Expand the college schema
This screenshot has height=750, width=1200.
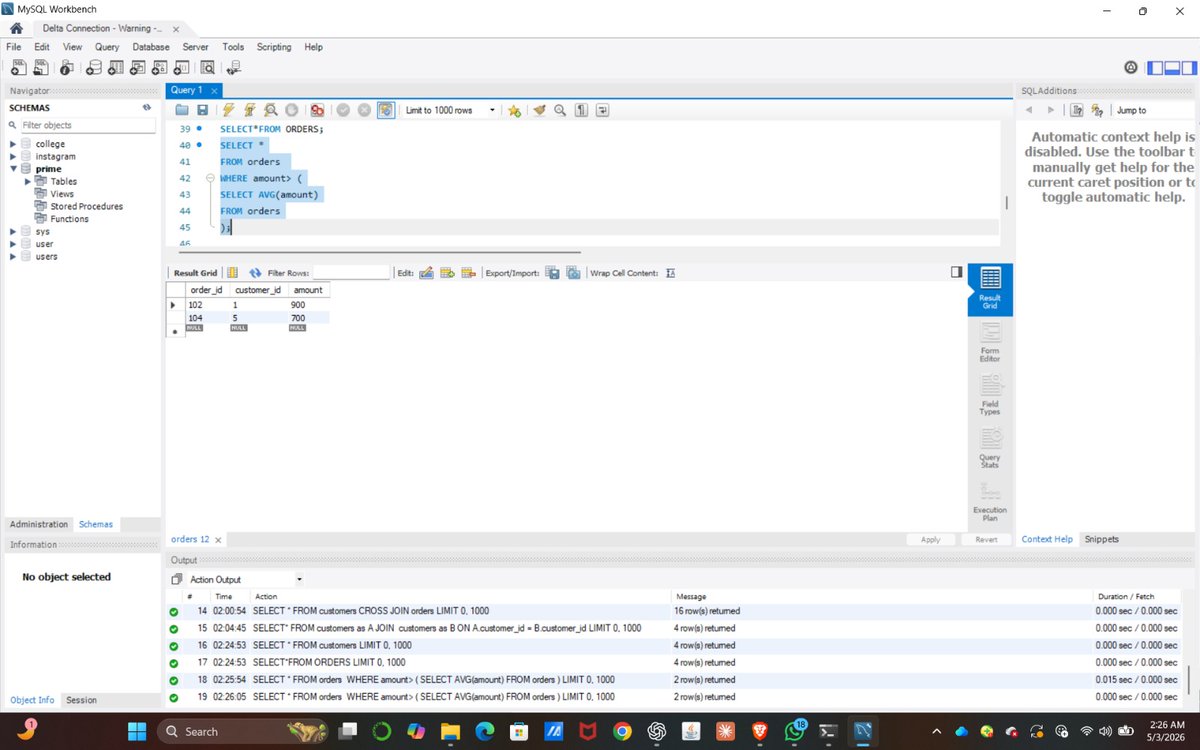coord(13,144)
